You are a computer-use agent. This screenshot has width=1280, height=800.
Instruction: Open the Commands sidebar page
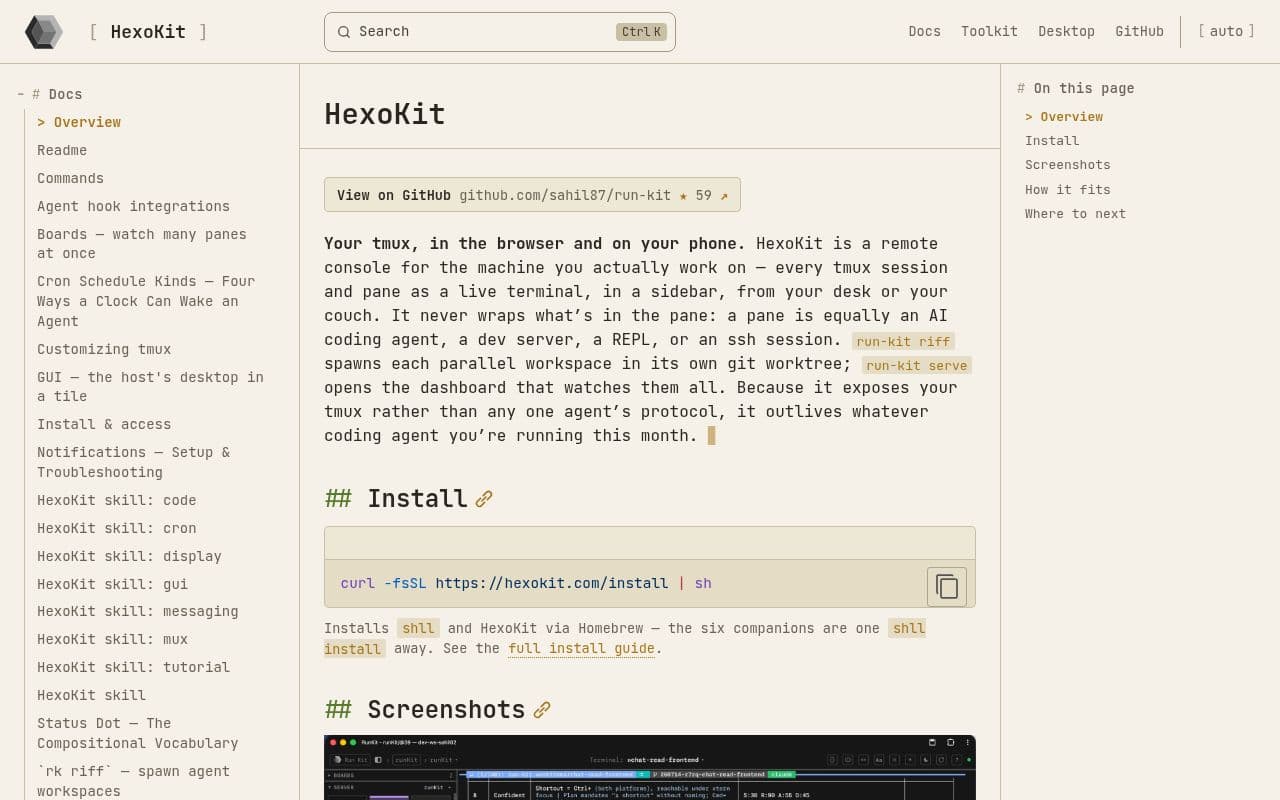pyautogui.click(x=70, y=178)
